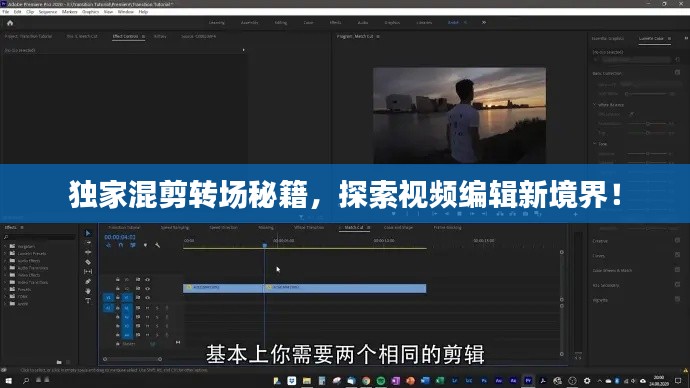Toggle the V2 track output eye
The height and width of the screenshot is (388, 690).
[x=147, y=289]
